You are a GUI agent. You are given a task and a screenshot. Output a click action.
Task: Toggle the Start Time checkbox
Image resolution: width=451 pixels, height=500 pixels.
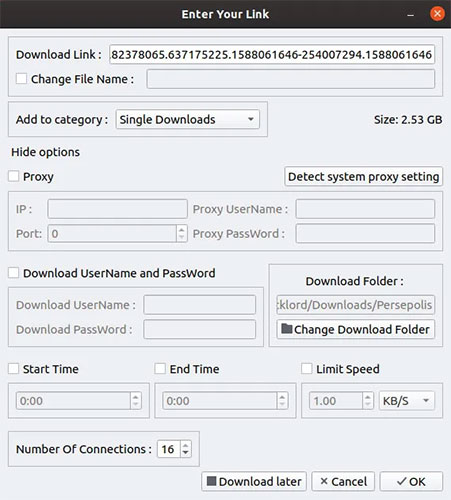[13, 369]
